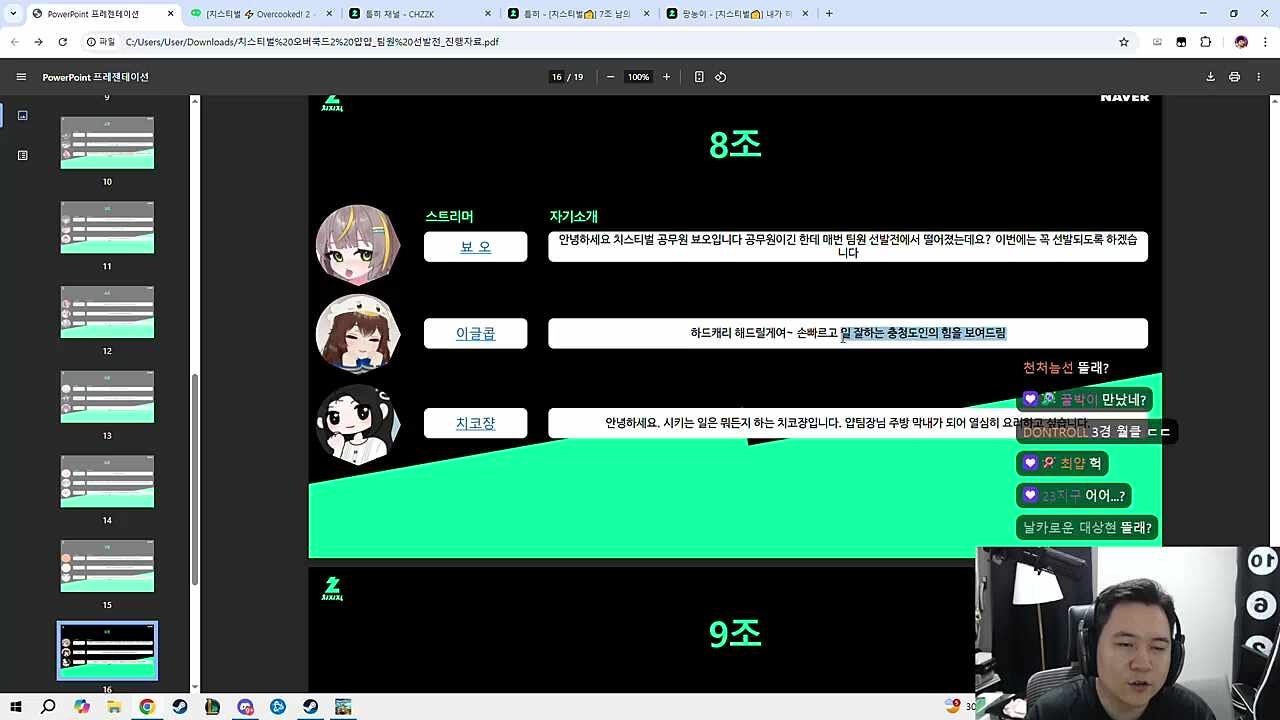
Task: Print the PDF document
Action: [x=1234, y=77]
